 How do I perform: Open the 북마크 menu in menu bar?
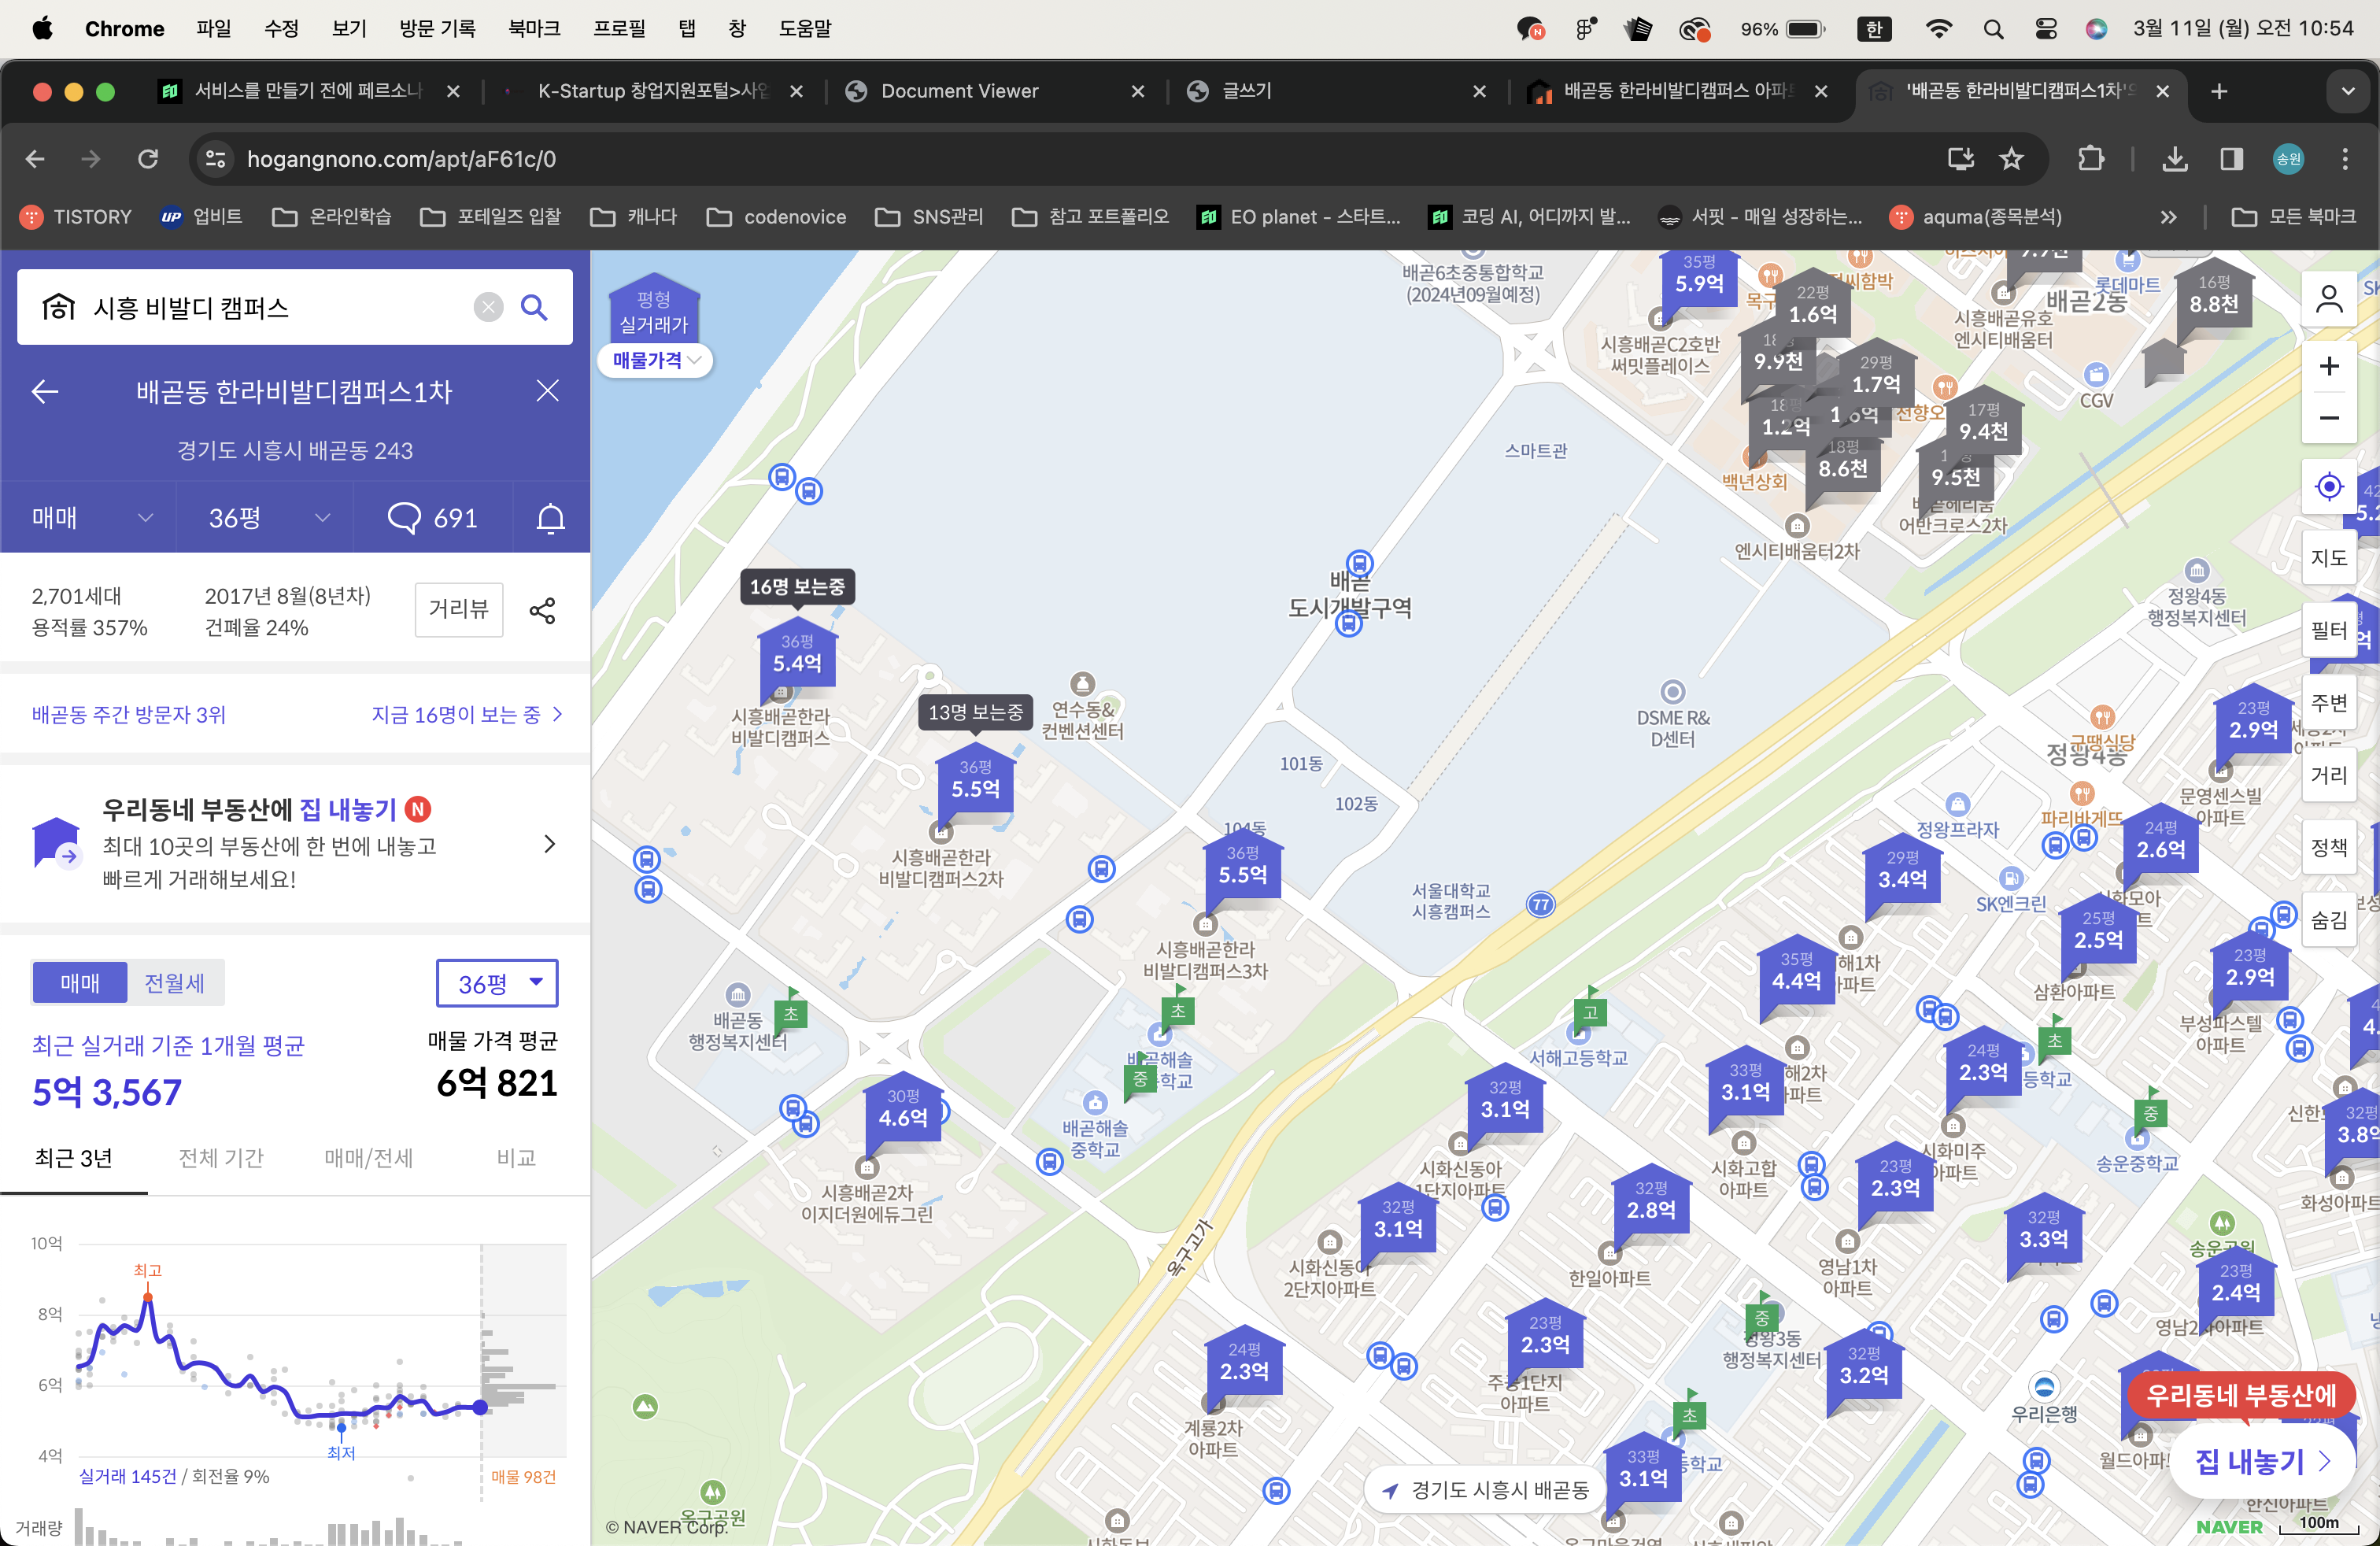(534, 29)
